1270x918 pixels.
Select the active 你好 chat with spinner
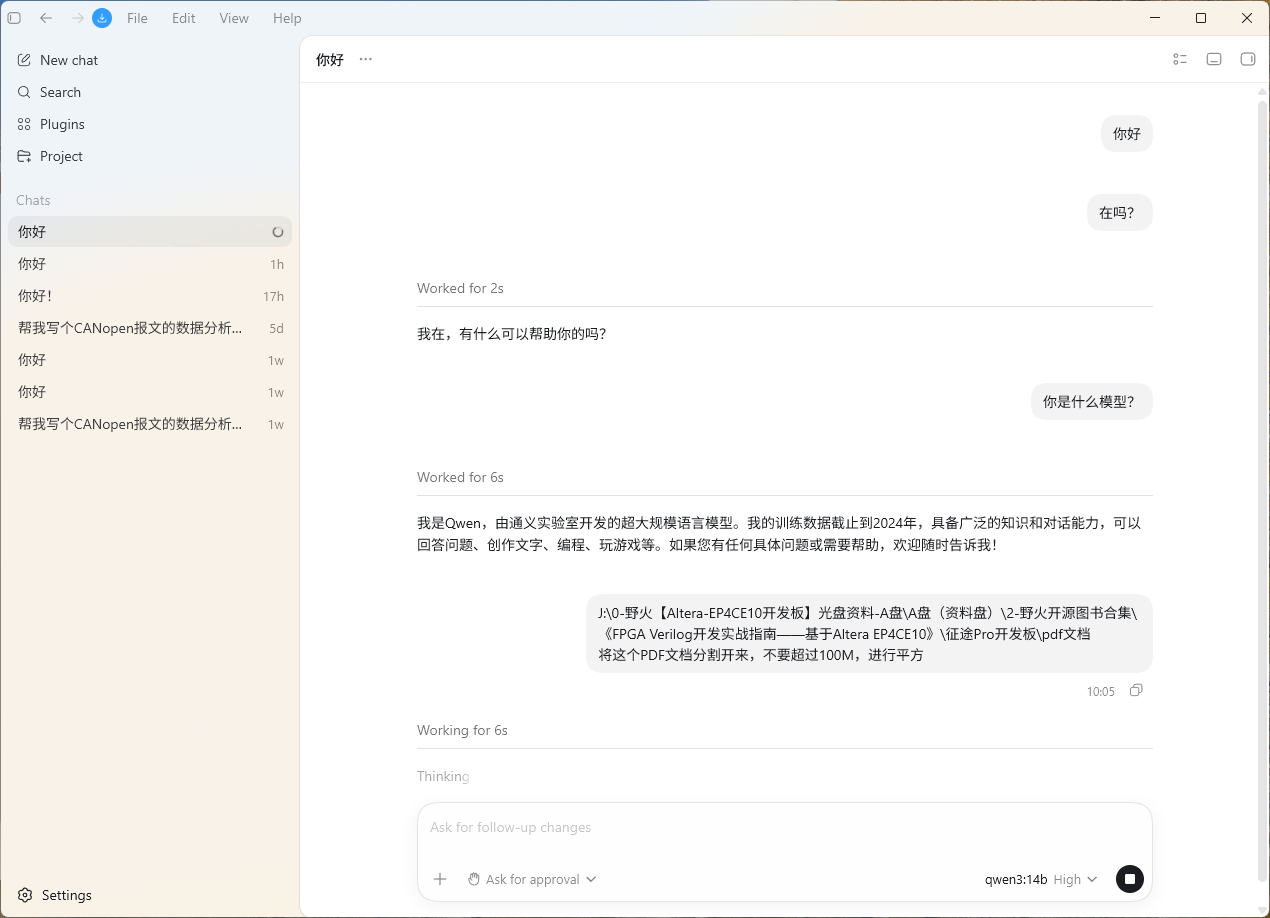click(150, 232)
